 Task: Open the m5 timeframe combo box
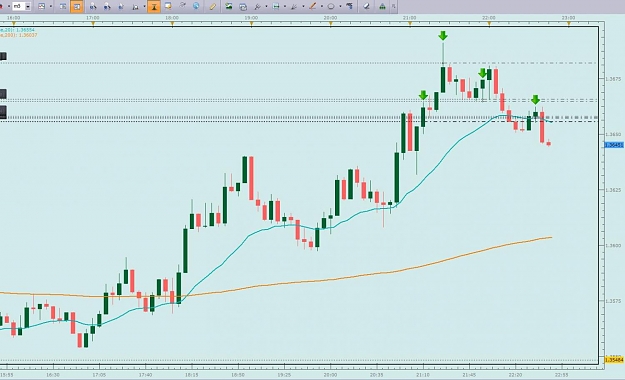coord(21,6)
